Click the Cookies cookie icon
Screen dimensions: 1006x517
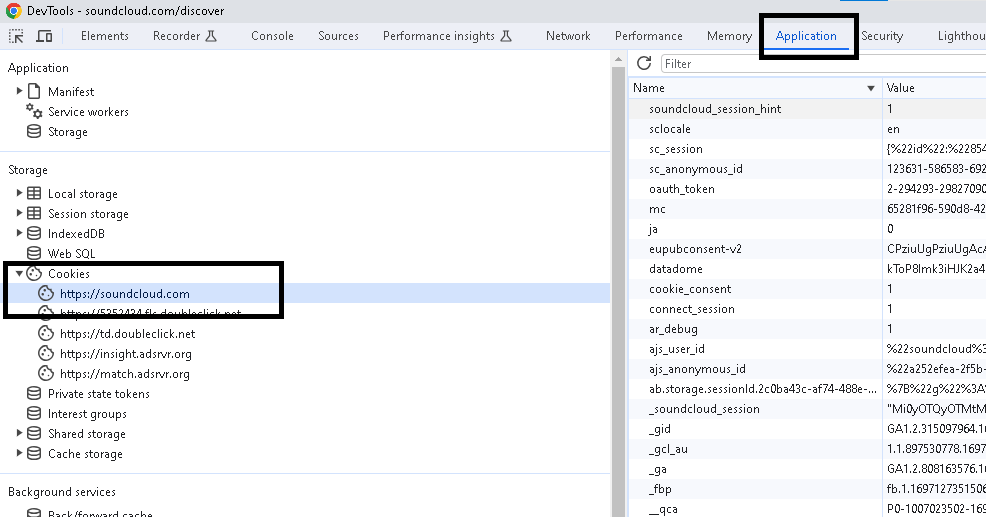click(34, 273)
